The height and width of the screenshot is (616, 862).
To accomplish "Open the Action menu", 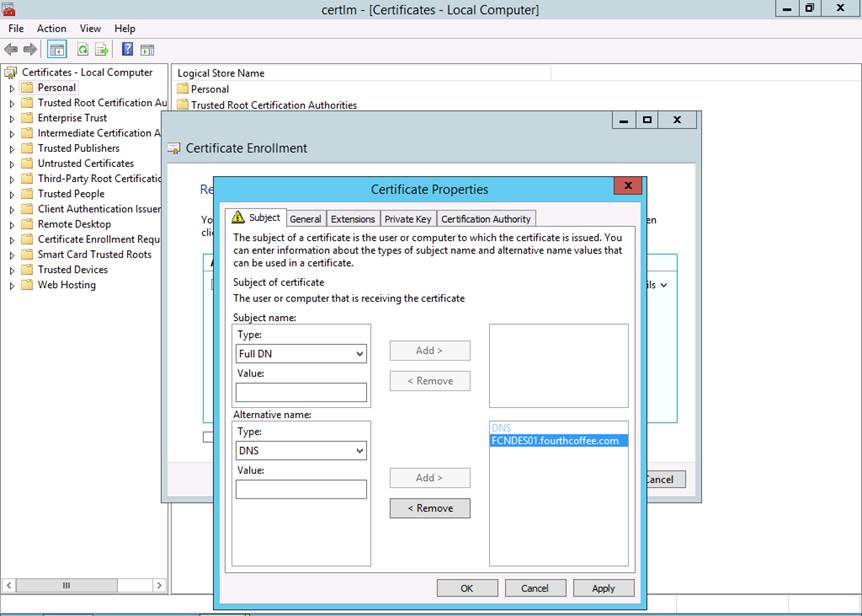I will click(52, 29).
